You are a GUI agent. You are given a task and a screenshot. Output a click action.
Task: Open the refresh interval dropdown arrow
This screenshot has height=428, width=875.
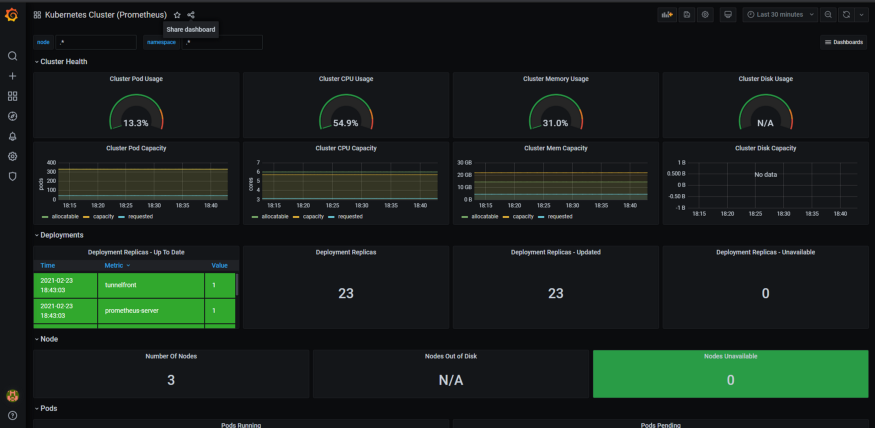860,15
